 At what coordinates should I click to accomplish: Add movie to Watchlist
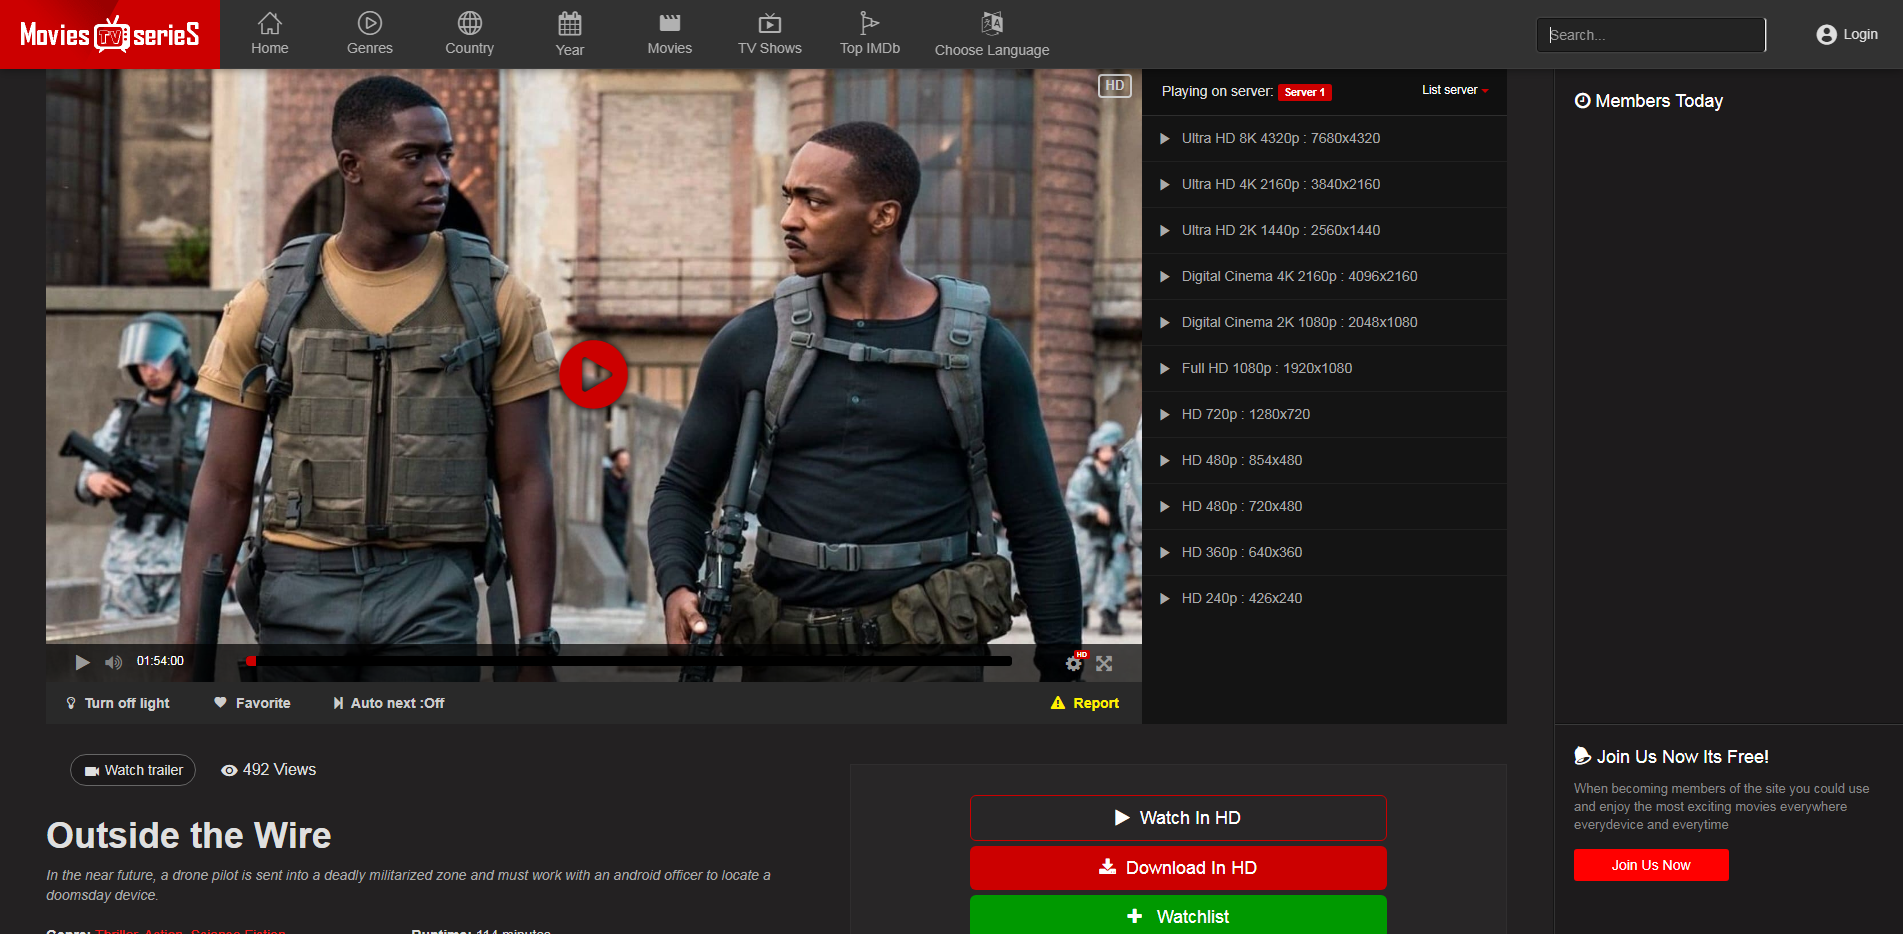pyautogui.click(x=1178, y=916)
